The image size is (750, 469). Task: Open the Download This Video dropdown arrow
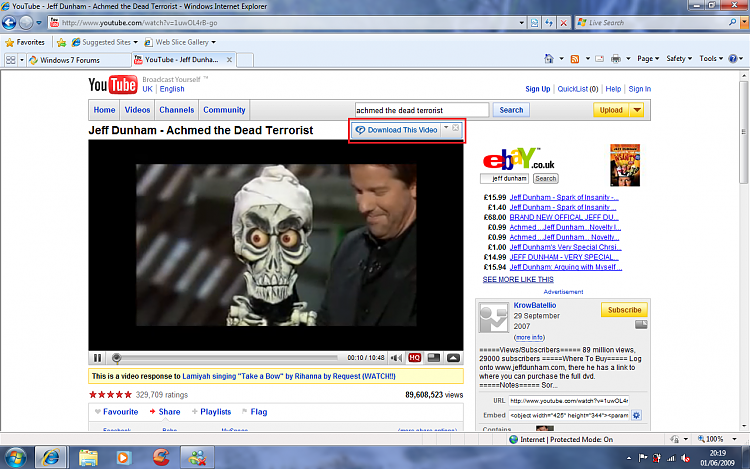click(446, 128)
